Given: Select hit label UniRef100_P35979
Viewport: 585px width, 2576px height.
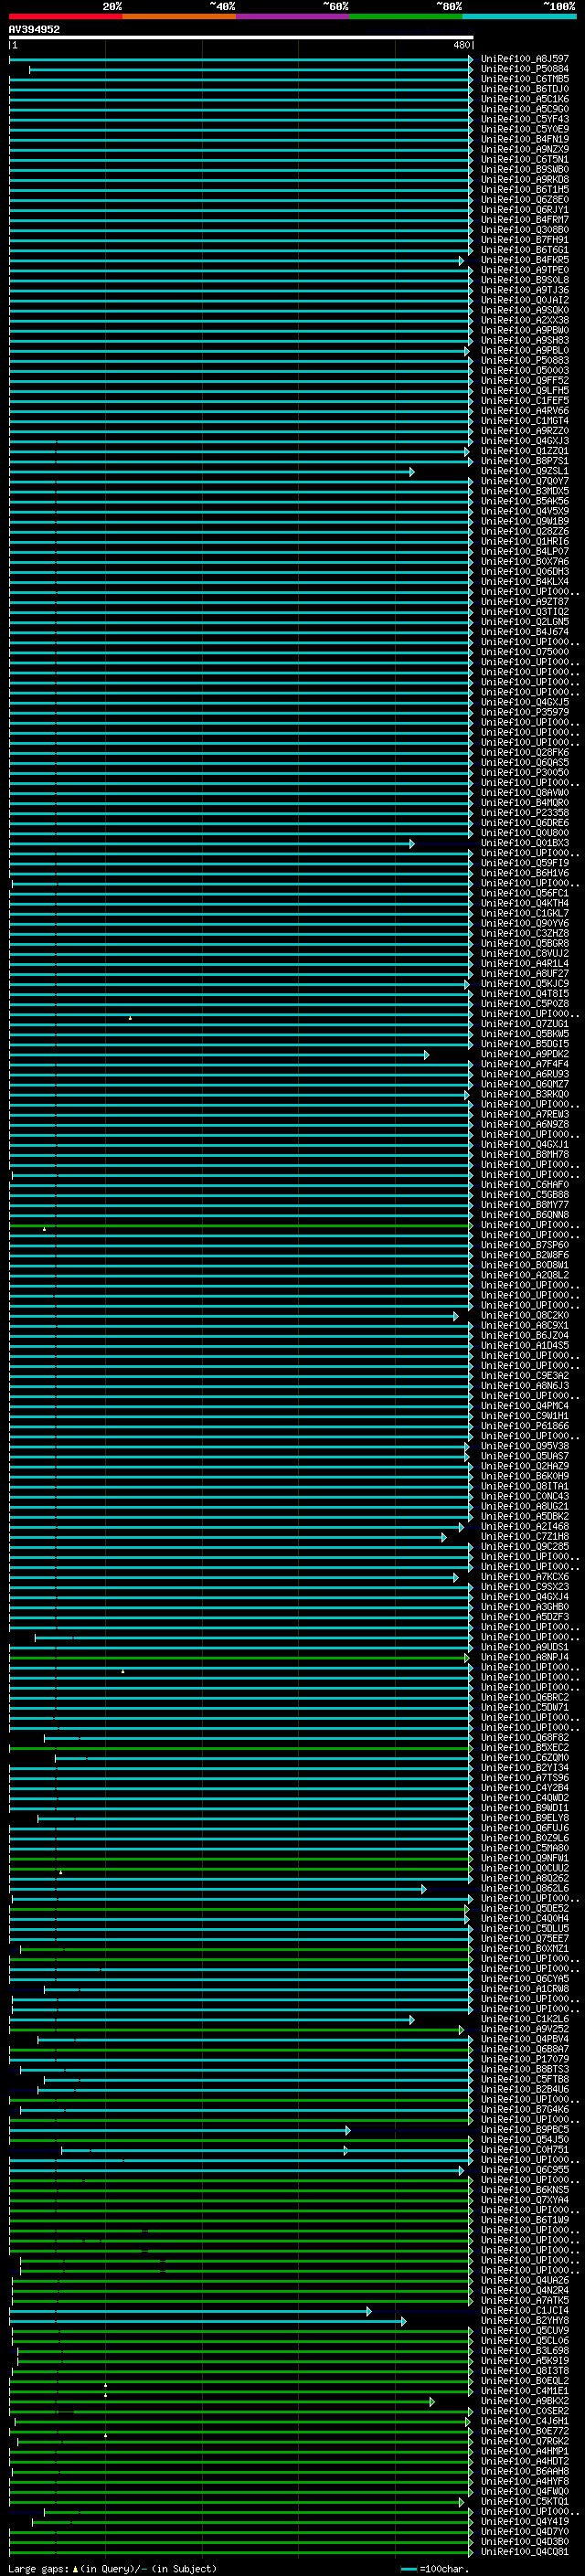Looking at the screenshot, I should (525, 712).
